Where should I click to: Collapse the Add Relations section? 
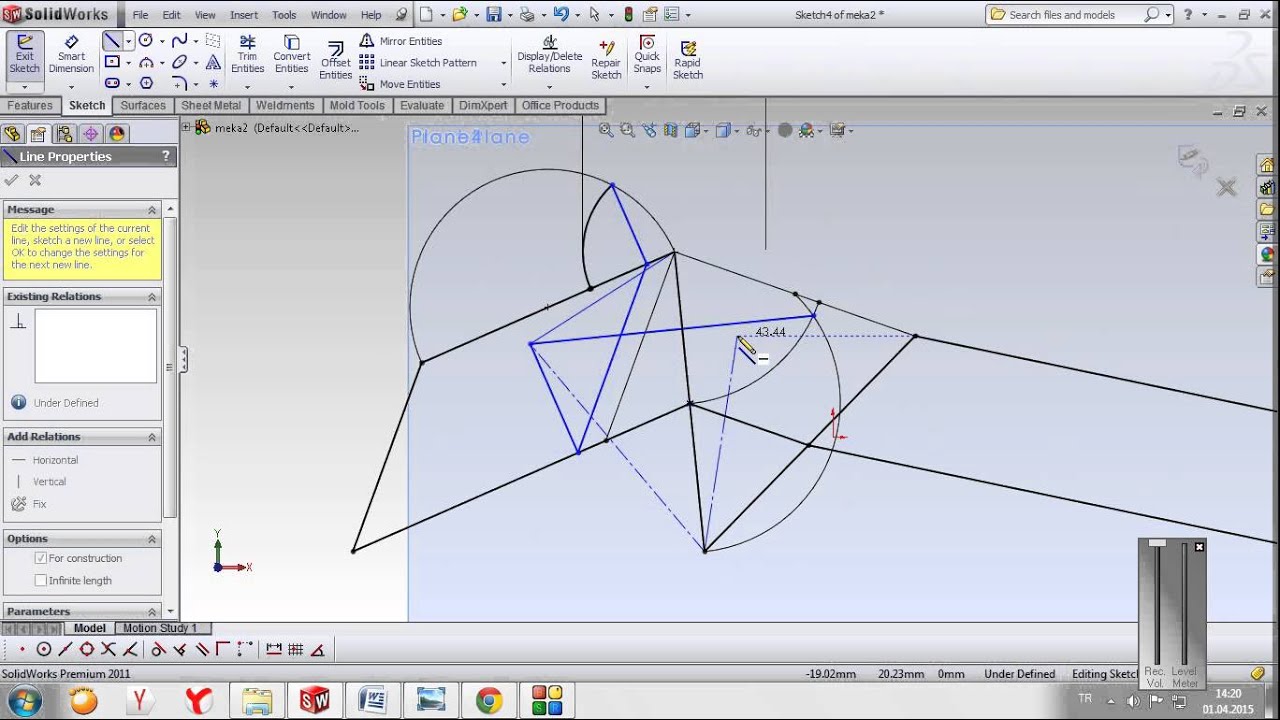pyautogui.click(x=152, y=436)
